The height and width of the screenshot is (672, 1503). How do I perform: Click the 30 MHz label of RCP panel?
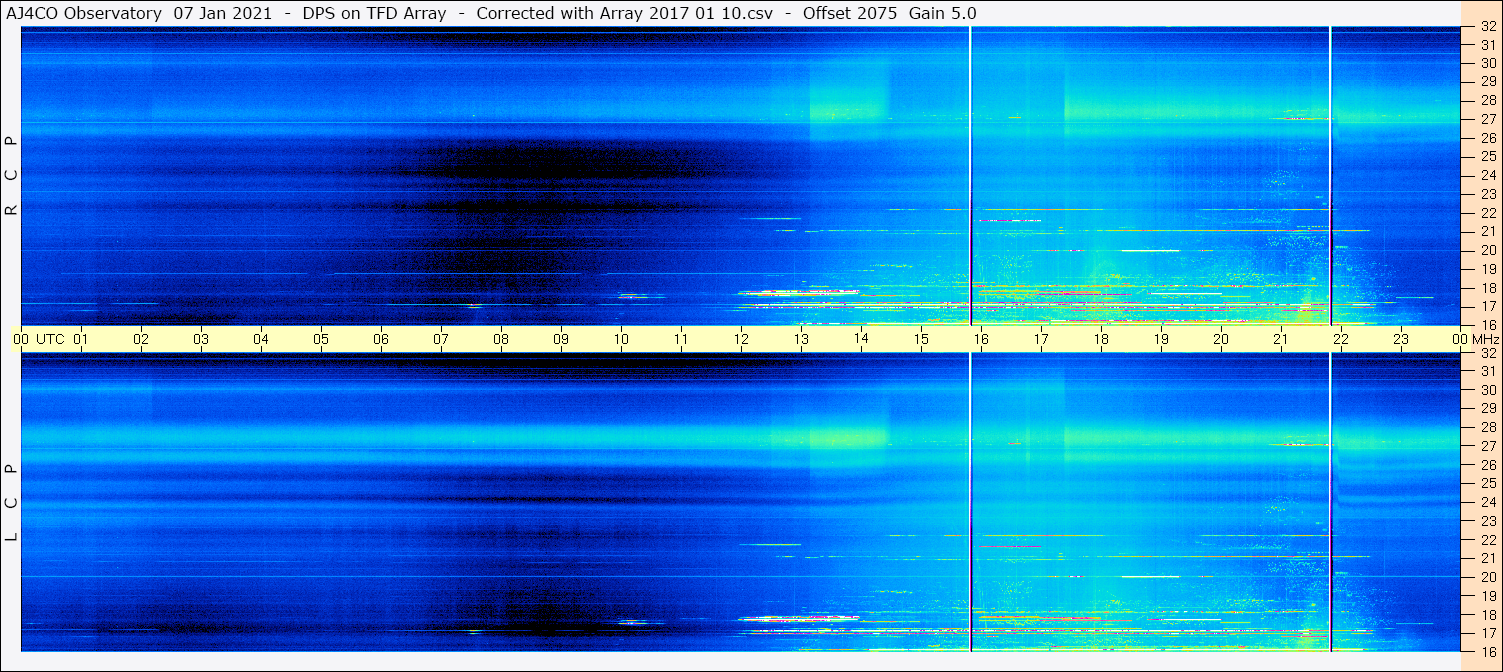pyautogui.click(x=1487, y=63)
